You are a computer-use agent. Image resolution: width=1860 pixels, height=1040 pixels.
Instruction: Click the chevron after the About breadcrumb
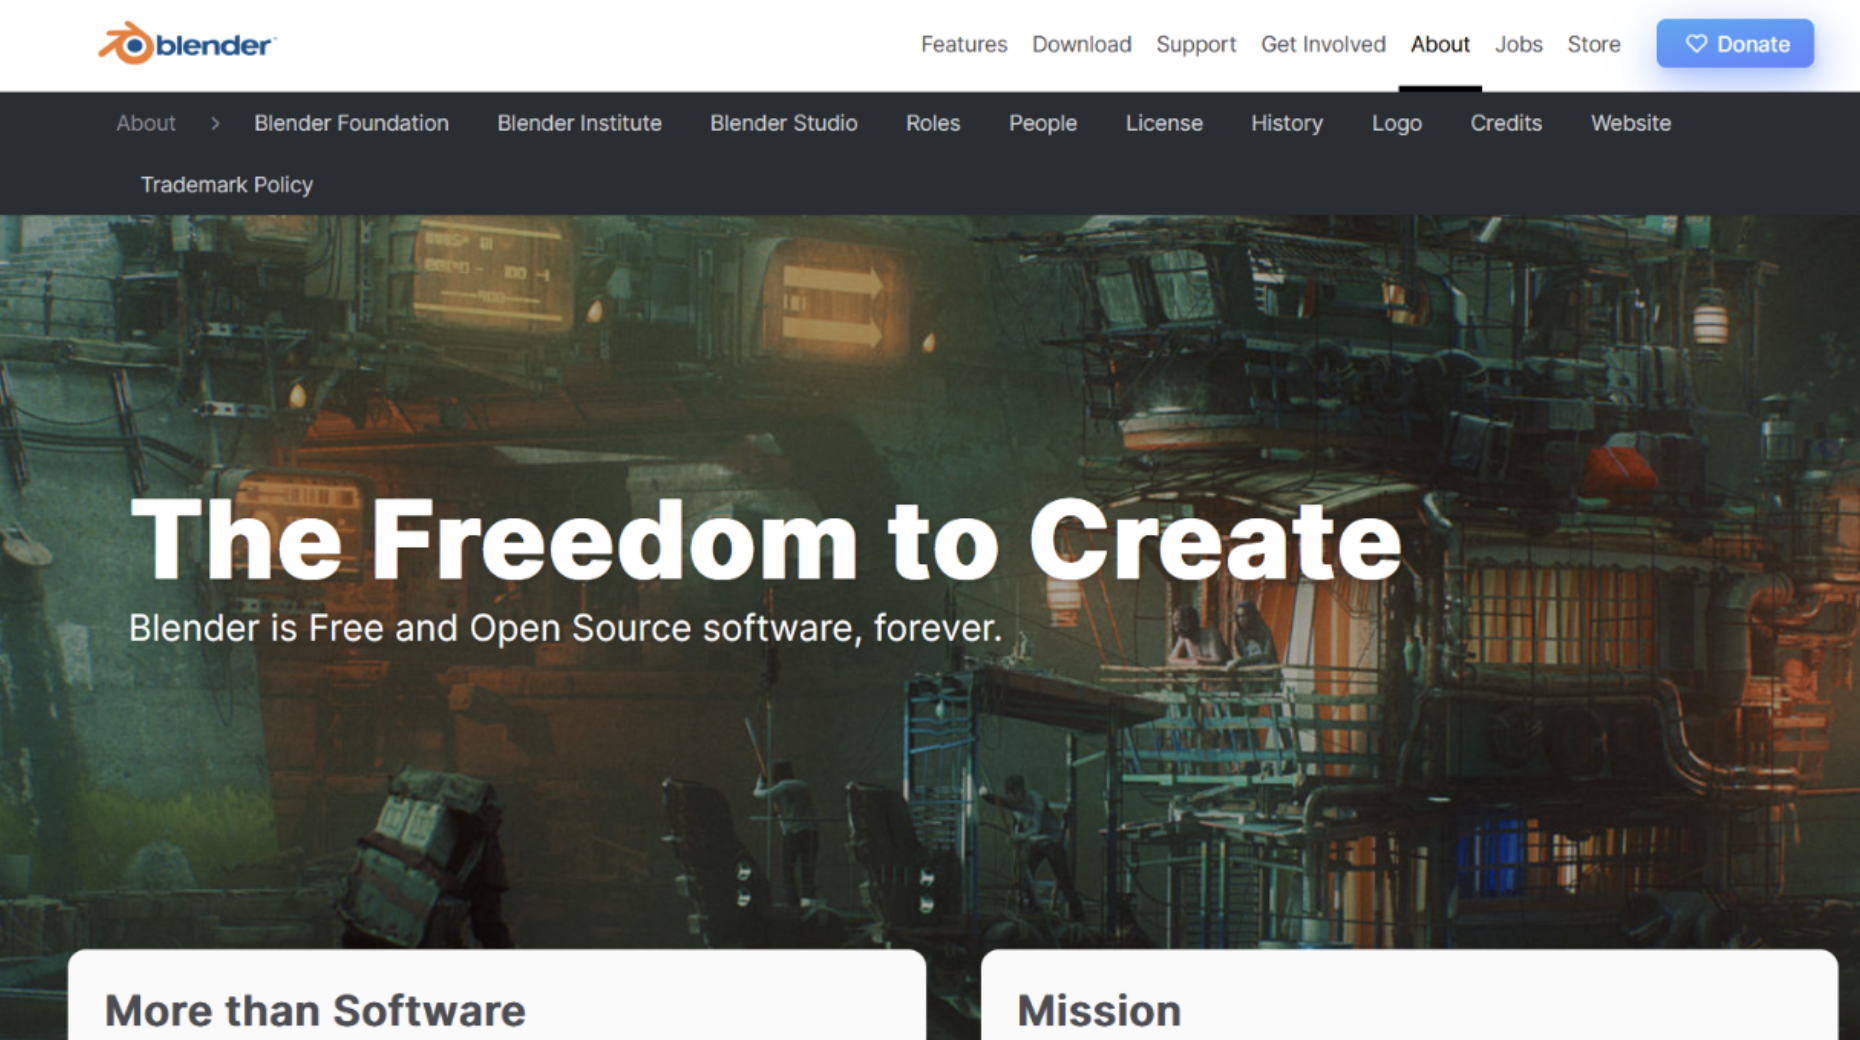[215, 123]
